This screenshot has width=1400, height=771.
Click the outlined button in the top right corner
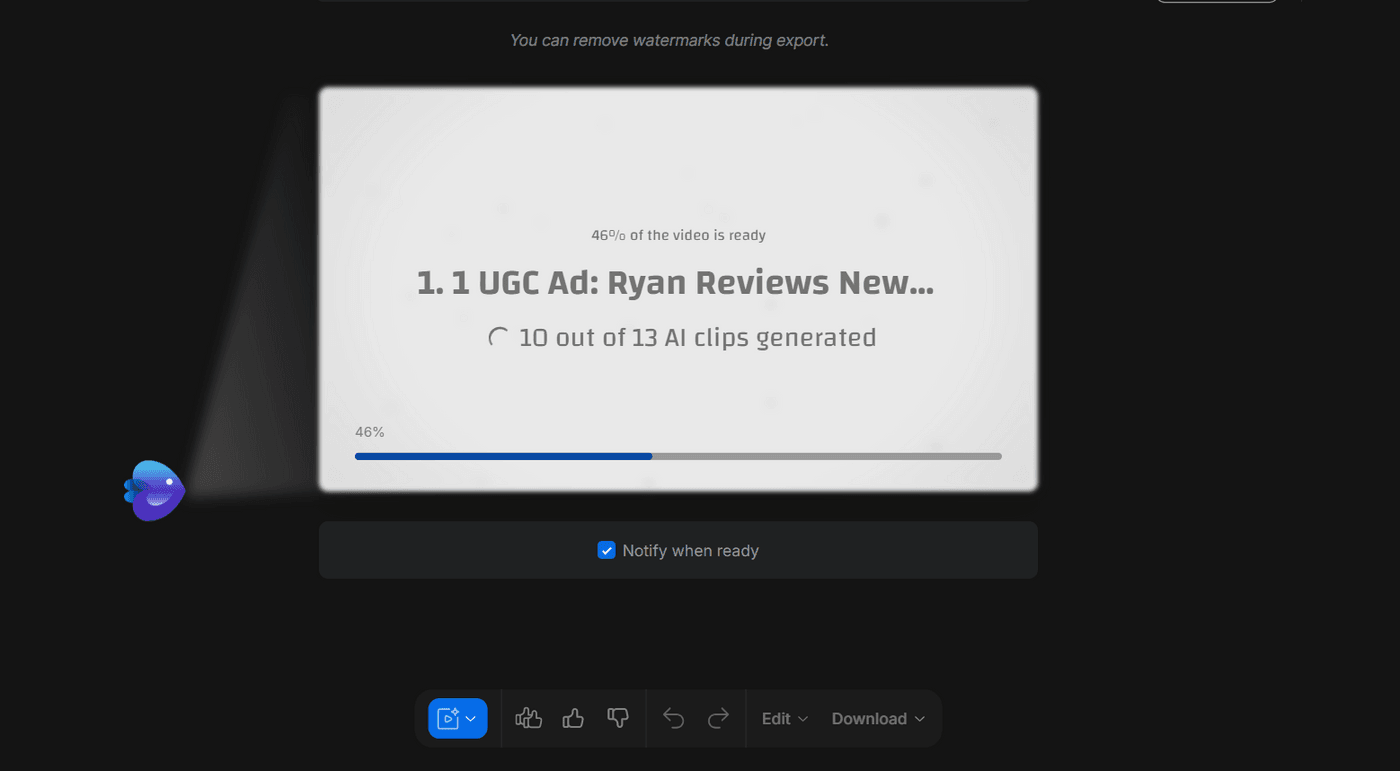[x=1216, y=3]
